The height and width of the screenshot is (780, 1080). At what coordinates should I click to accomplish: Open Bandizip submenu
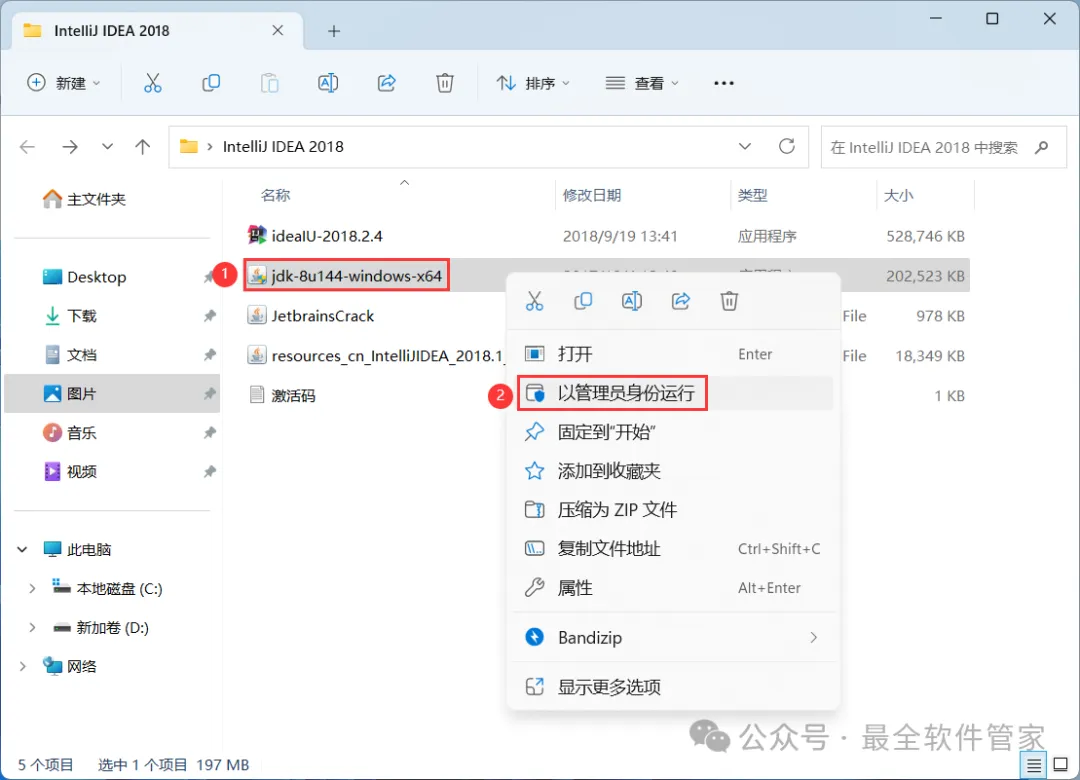pos(674,637)
